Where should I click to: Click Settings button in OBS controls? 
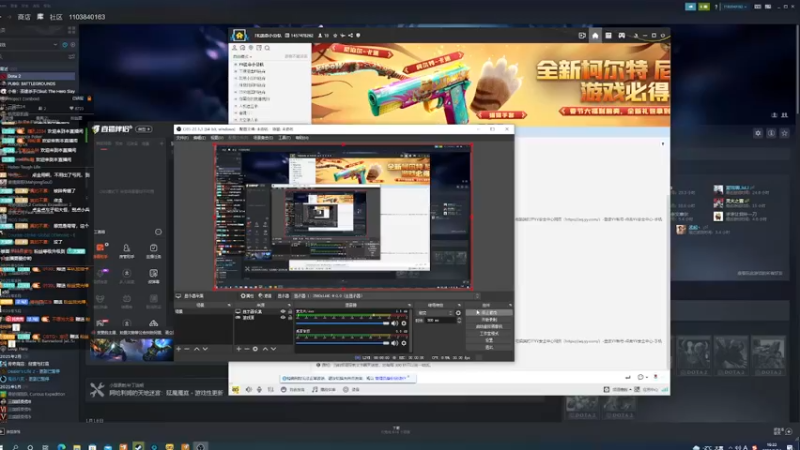point(489,340)
